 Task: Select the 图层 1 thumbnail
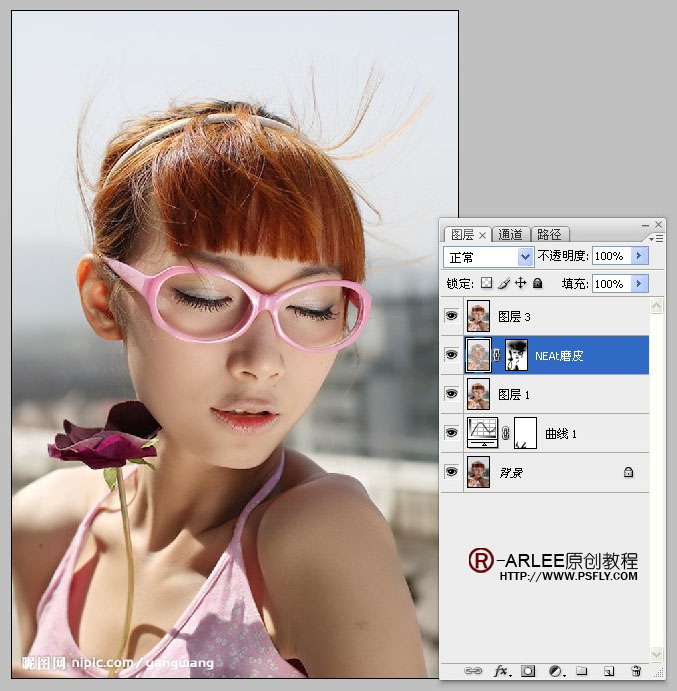tap(478, 394)
